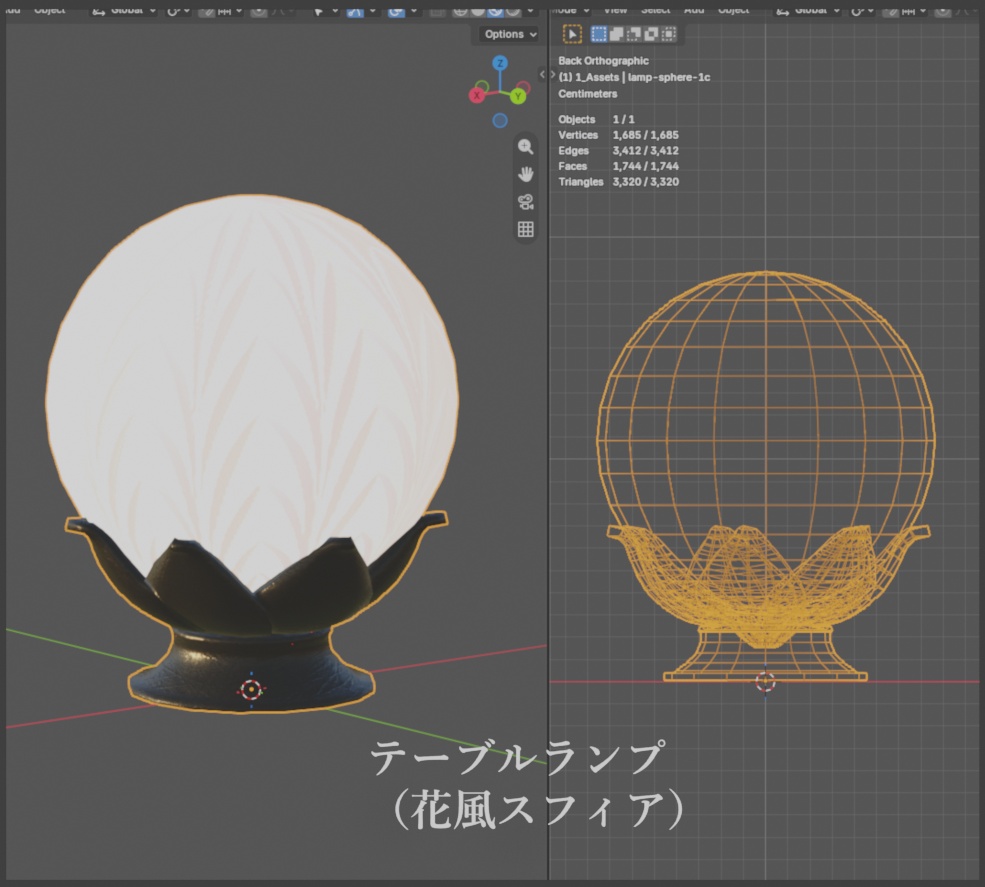Click Faces '1,744 / 1,744' statistic

[x=645, y=166]
